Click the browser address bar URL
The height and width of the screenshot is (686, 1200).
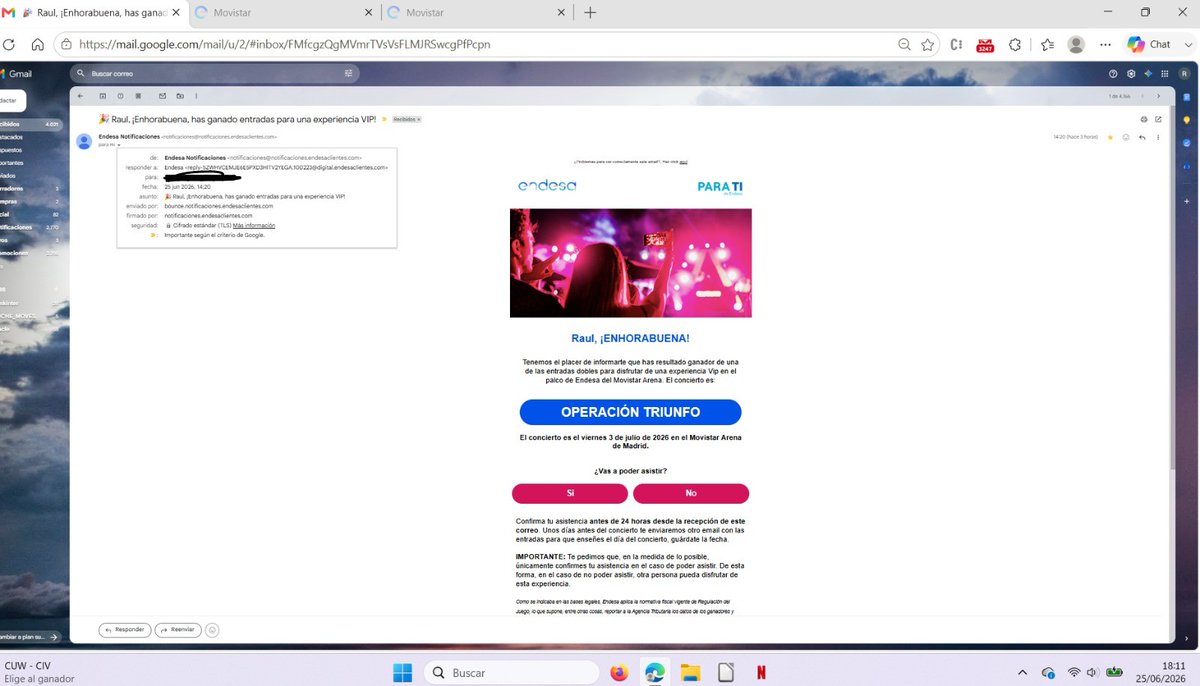tap(285, 44)
